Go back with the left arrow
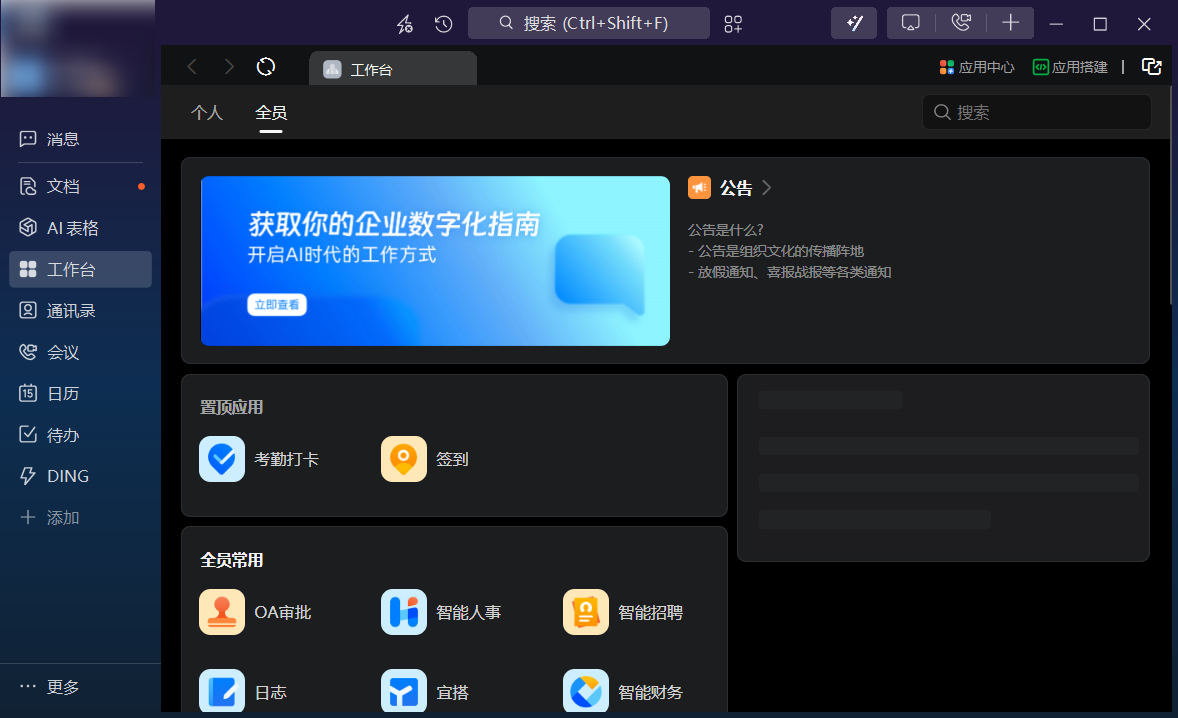The width and height of the screenshot is (1178, 718). pyautogui.click(x=192, y=67)
